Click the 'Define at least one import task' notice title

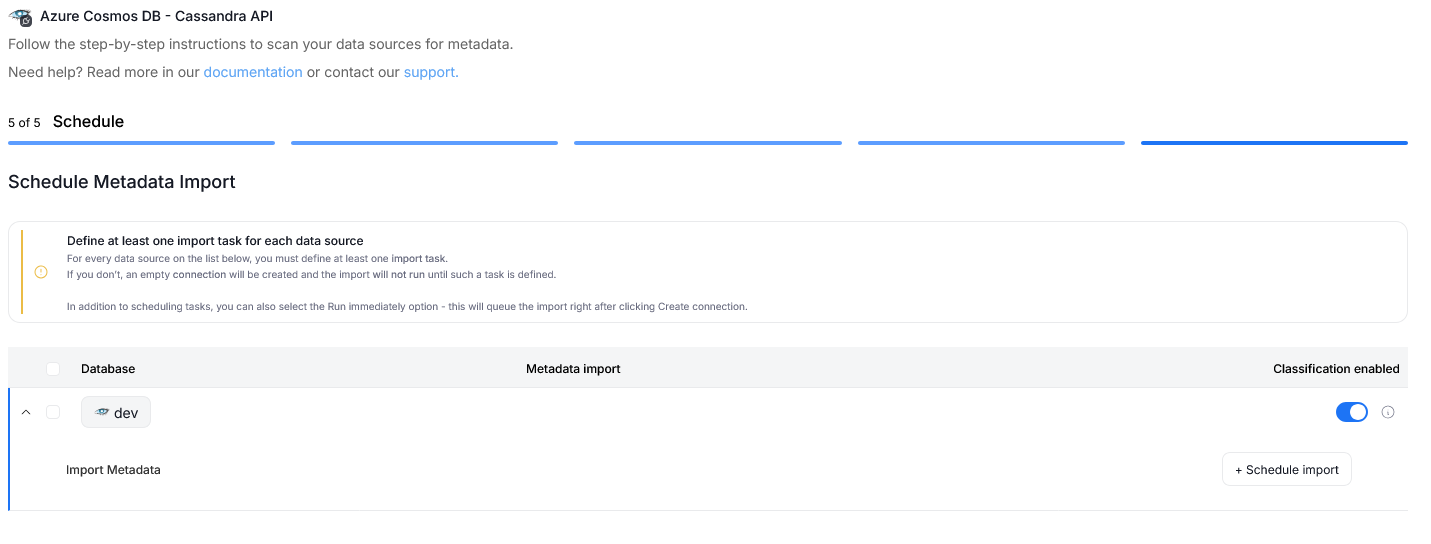(215, 241)
